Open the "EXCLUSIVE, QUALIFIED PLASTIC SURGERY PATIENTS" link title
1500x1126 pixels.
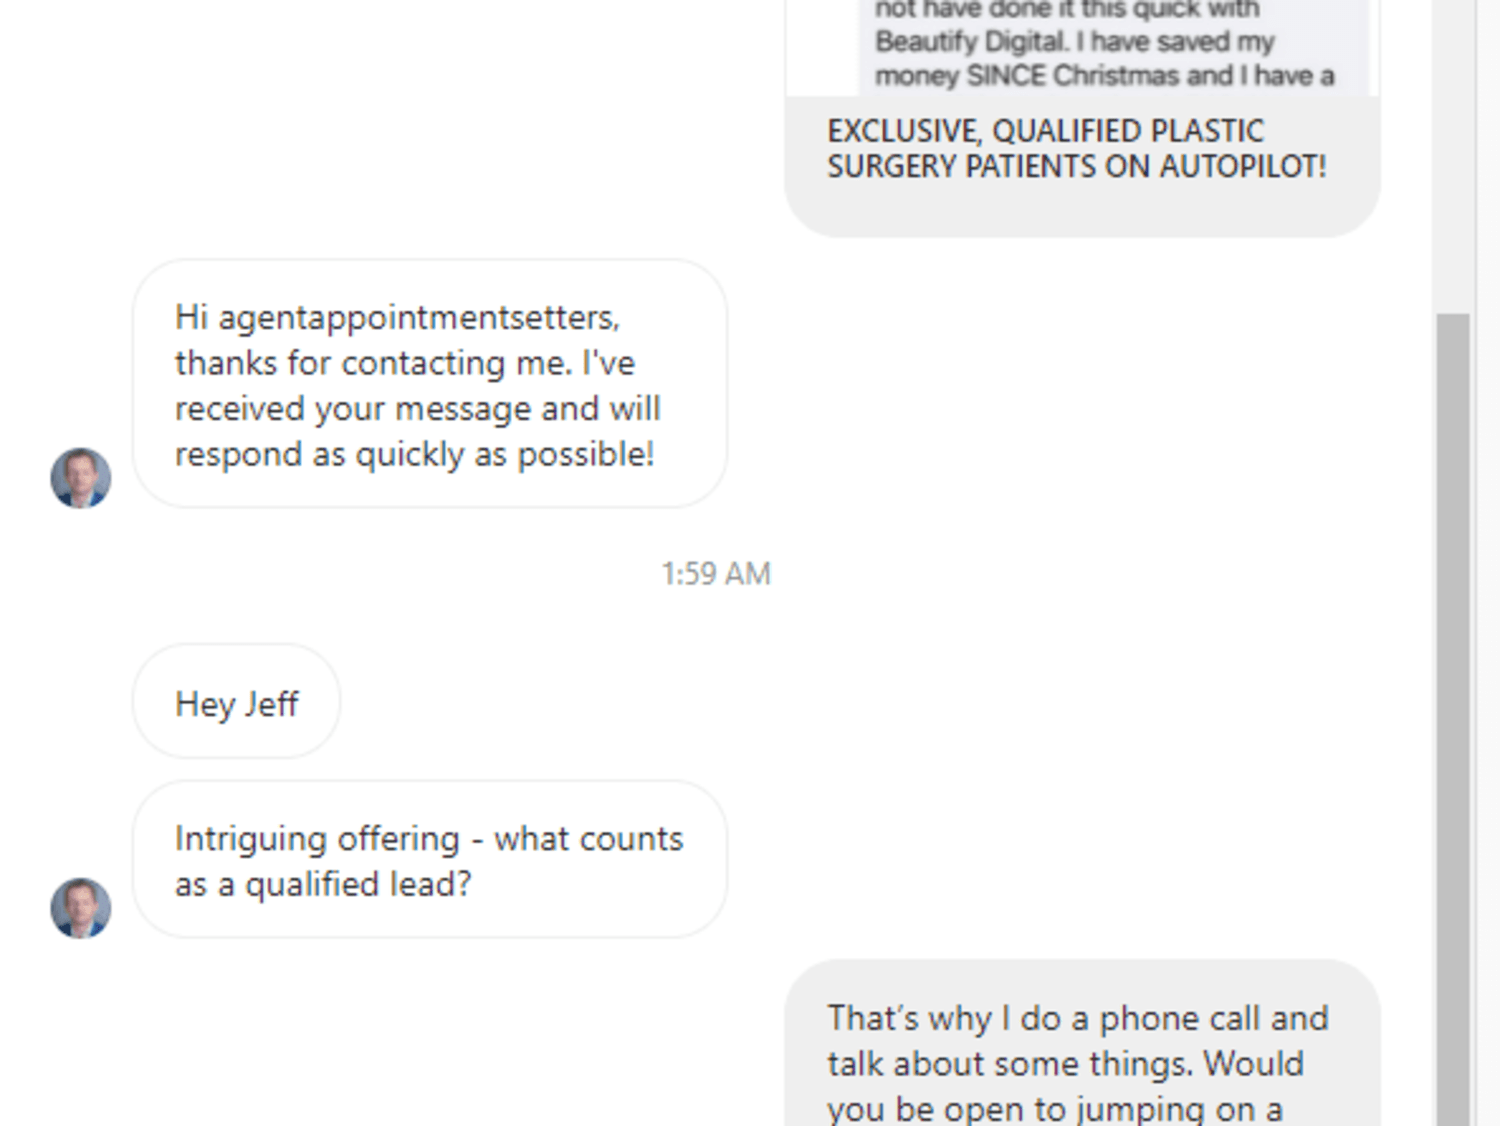coord(1077,148)
